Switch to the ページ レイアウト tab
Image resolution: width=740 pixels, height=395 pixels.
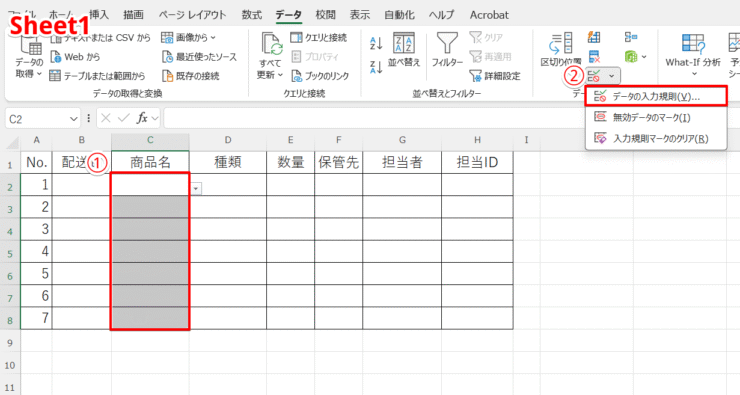pyautogui.click(x=192, y=15)
